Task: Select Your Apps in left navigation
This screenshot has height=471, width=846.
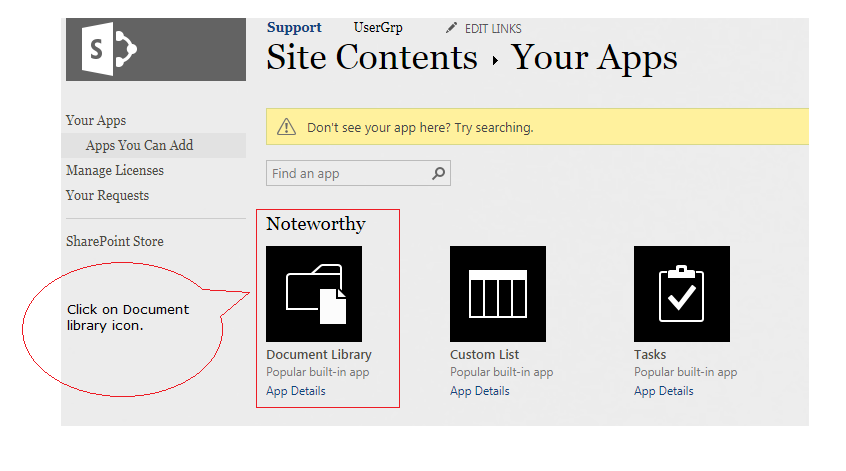Action: pos(96,120)
